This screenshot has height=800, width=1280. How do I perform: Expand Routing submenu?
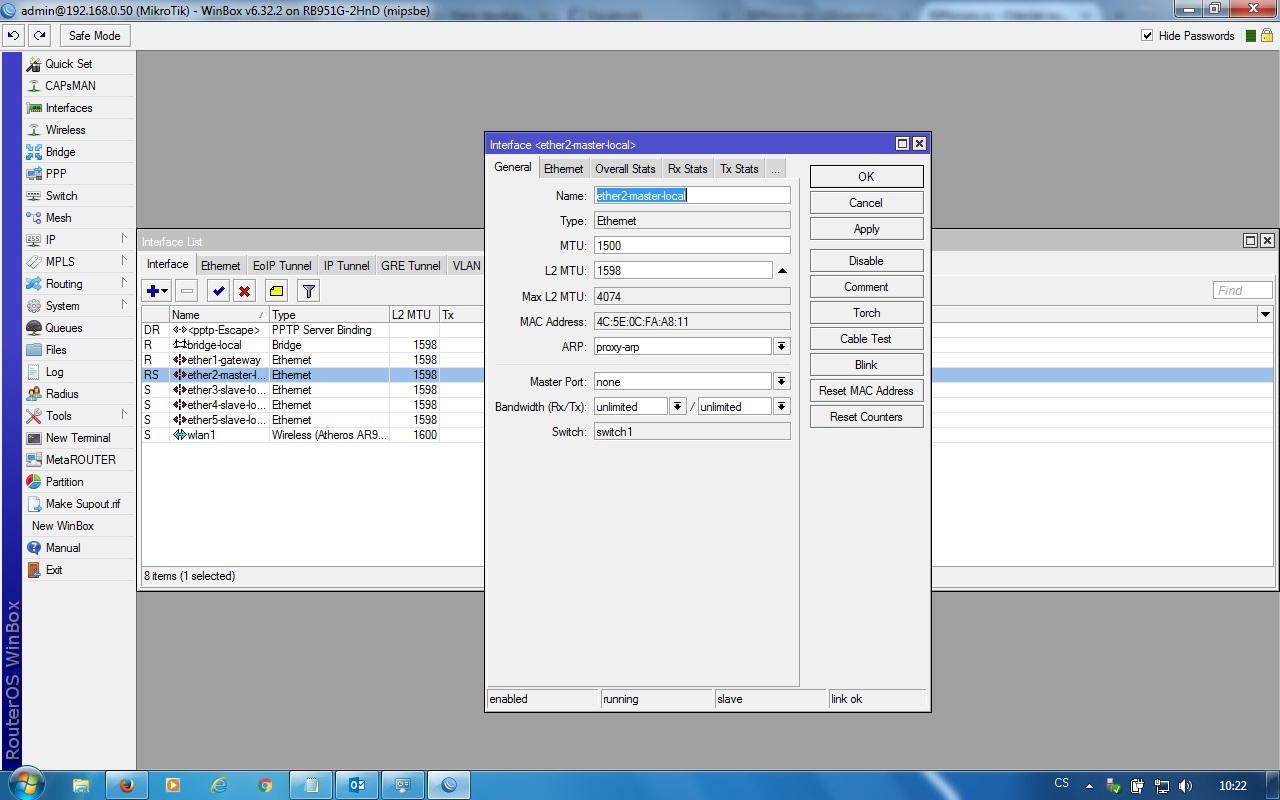[79, 284]
